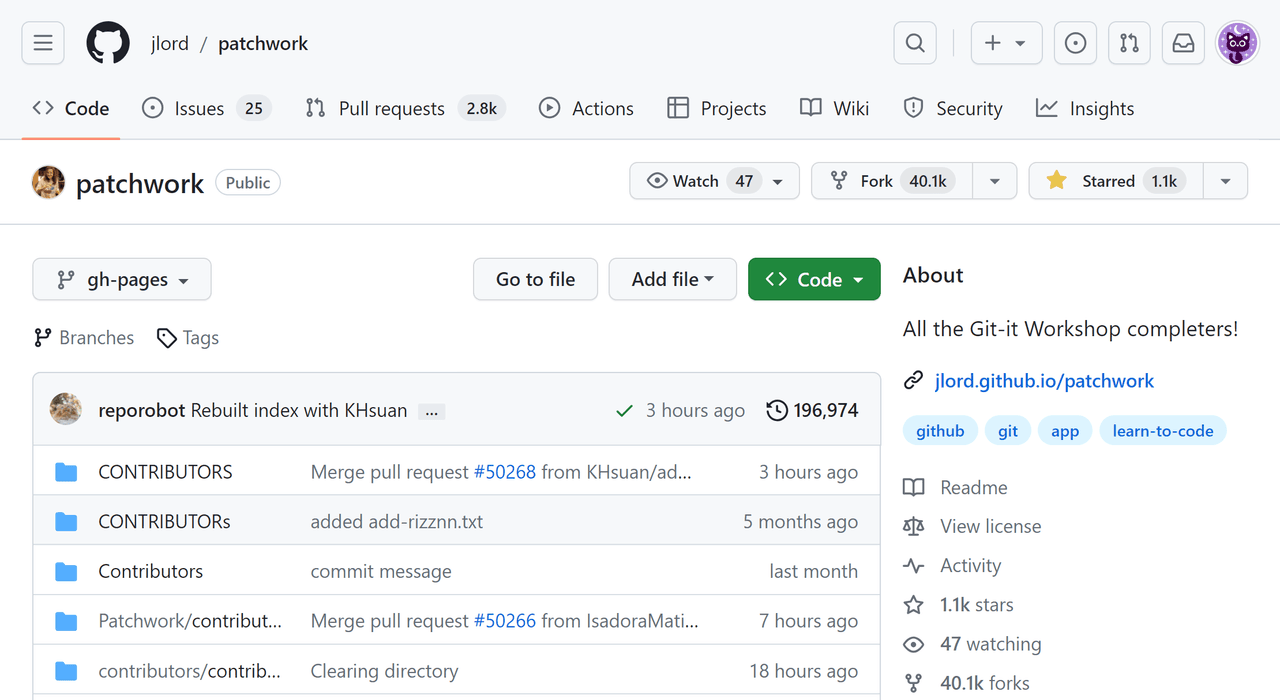Click the GitHub logo home icon

click(108, 43)
